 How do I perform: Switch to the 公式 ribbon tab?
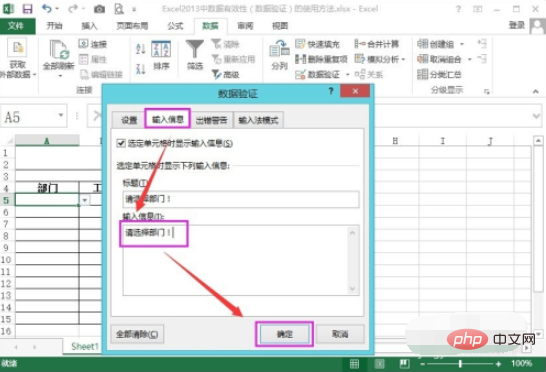point(175,26)
